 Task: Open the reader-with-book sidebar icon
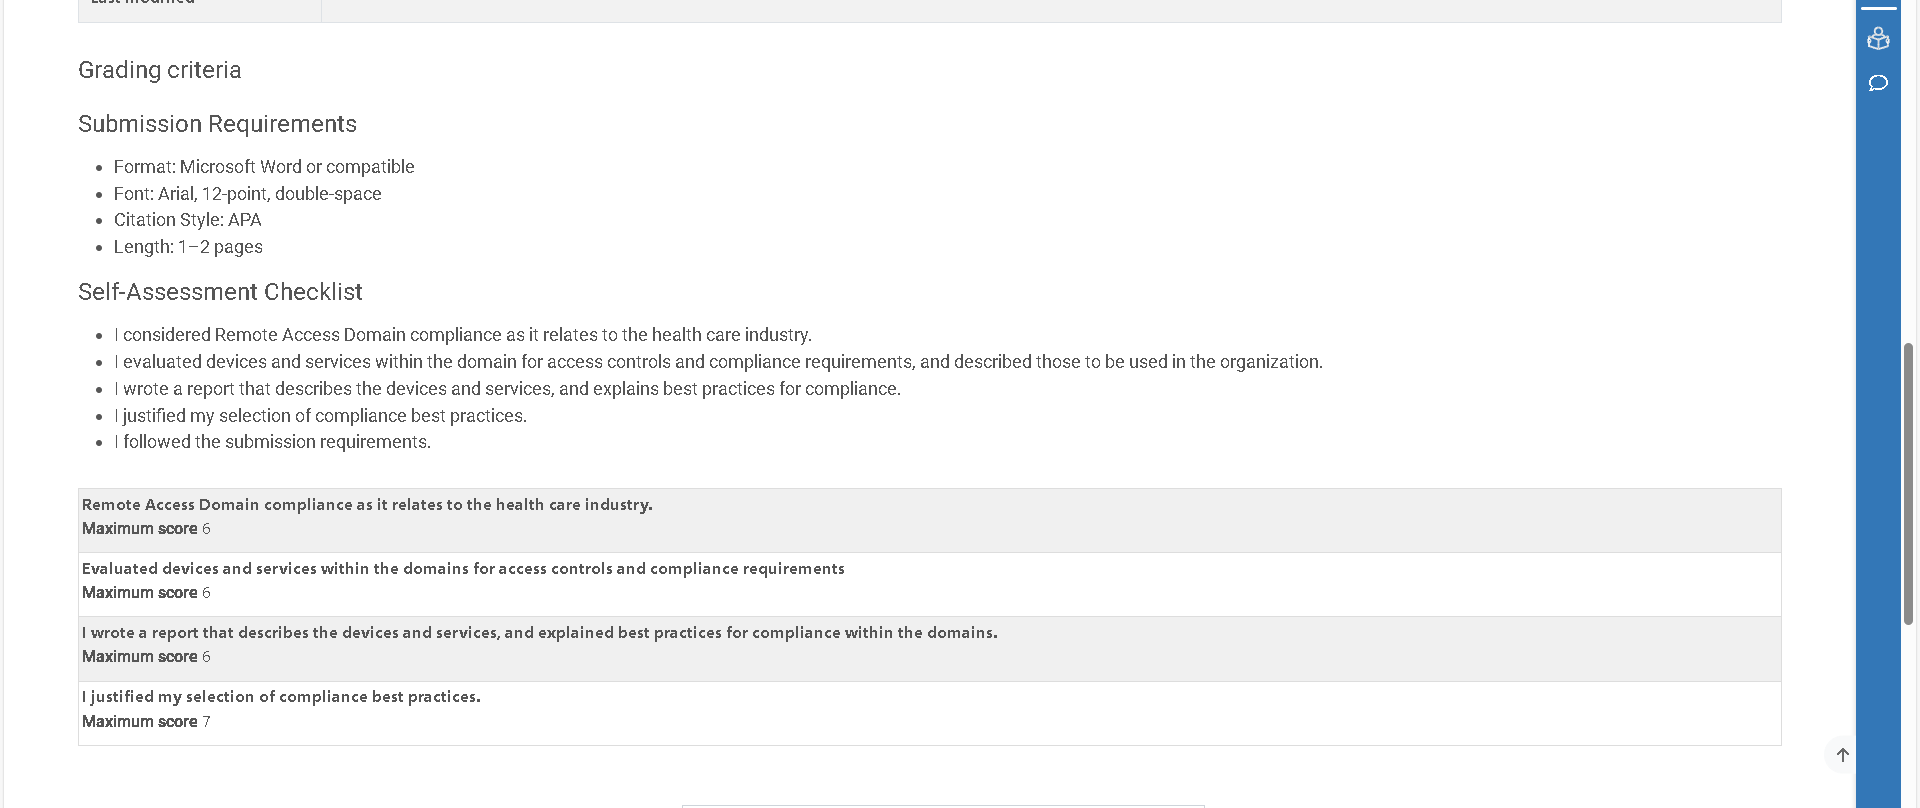1878,39
